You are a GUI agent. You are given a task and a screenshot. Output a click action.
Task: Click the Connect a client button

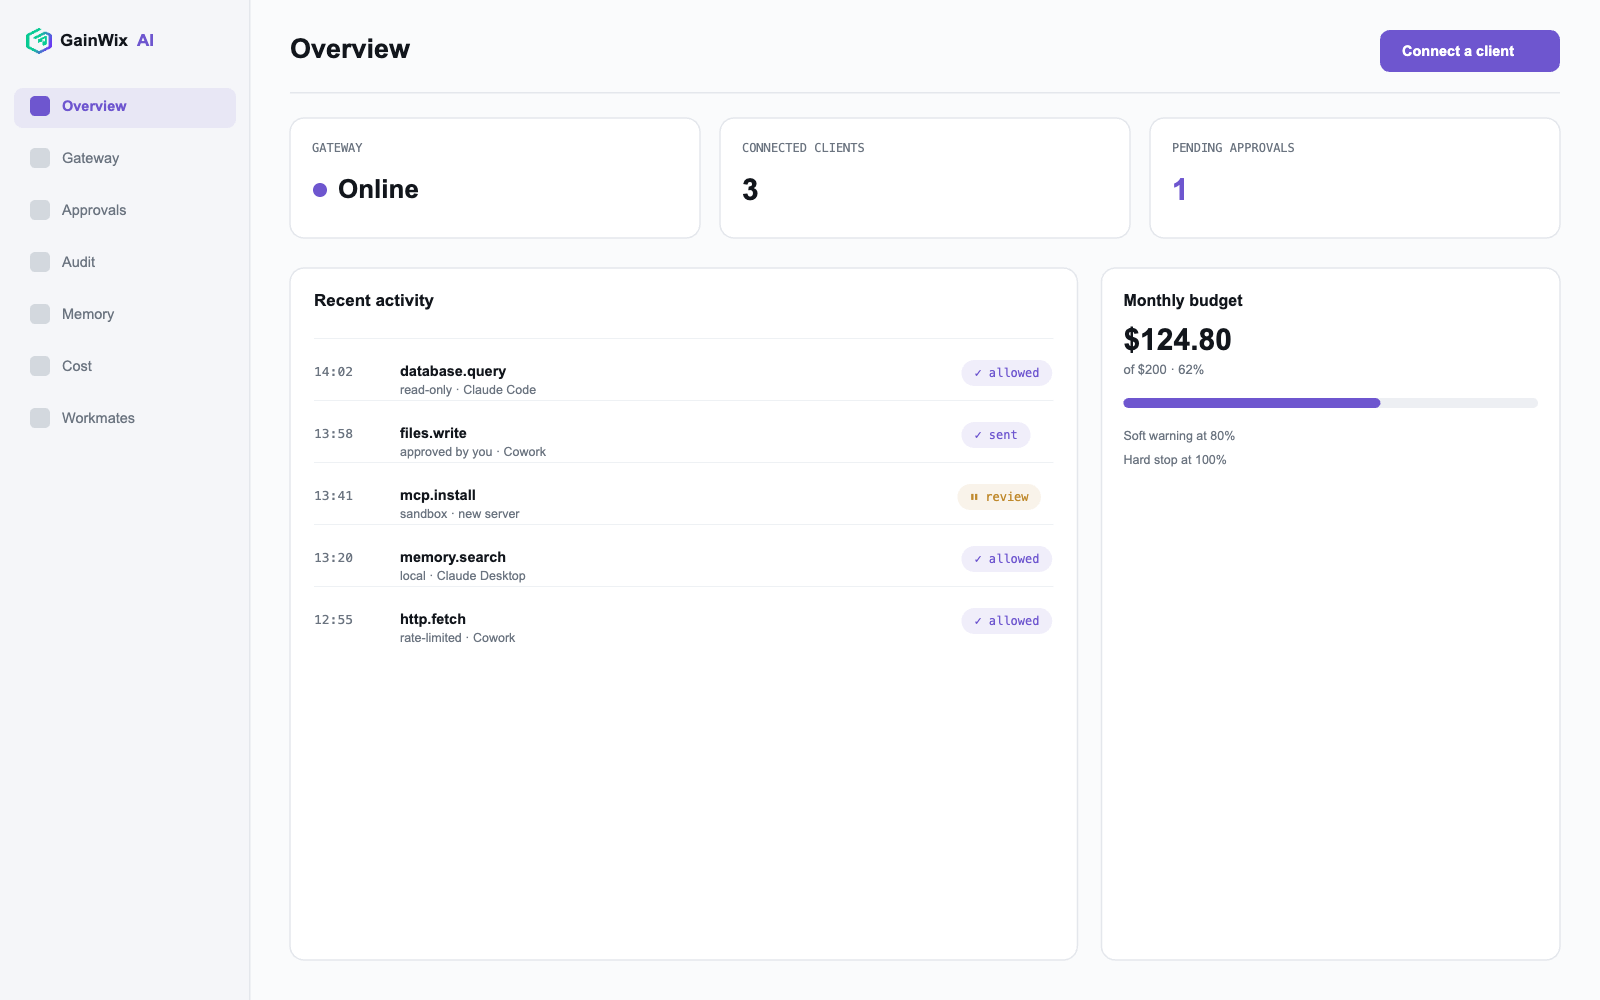click(x=1469, y=51)
